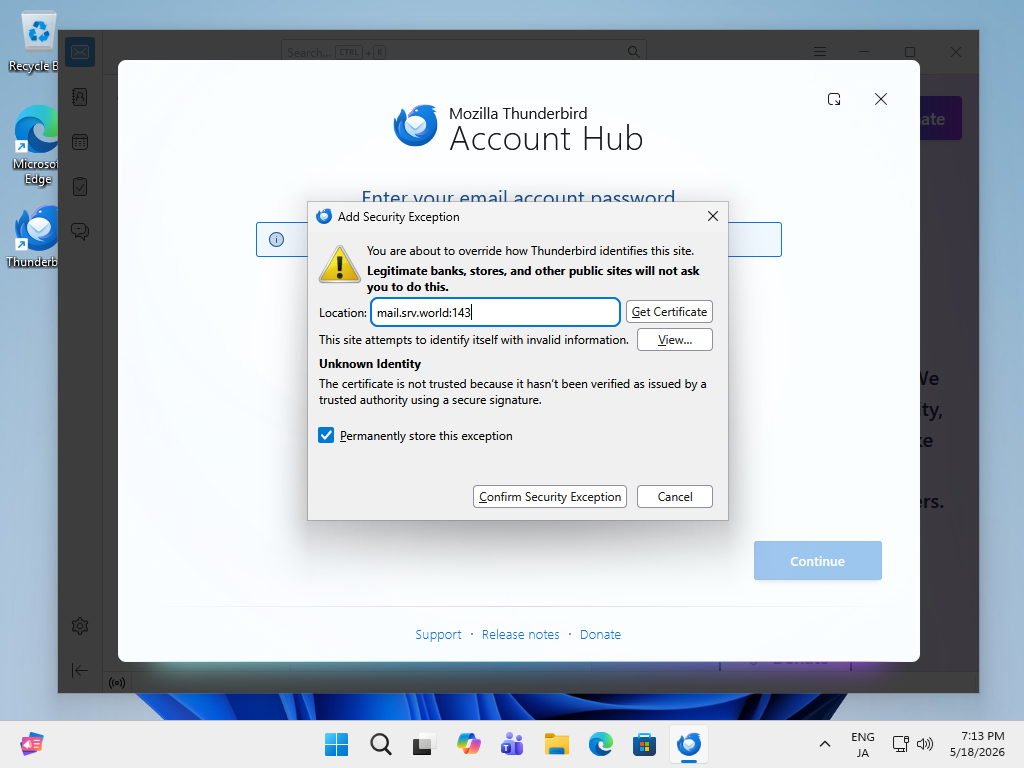
Task: Cancel the security exception dialog
Action: tap(675, 496)
